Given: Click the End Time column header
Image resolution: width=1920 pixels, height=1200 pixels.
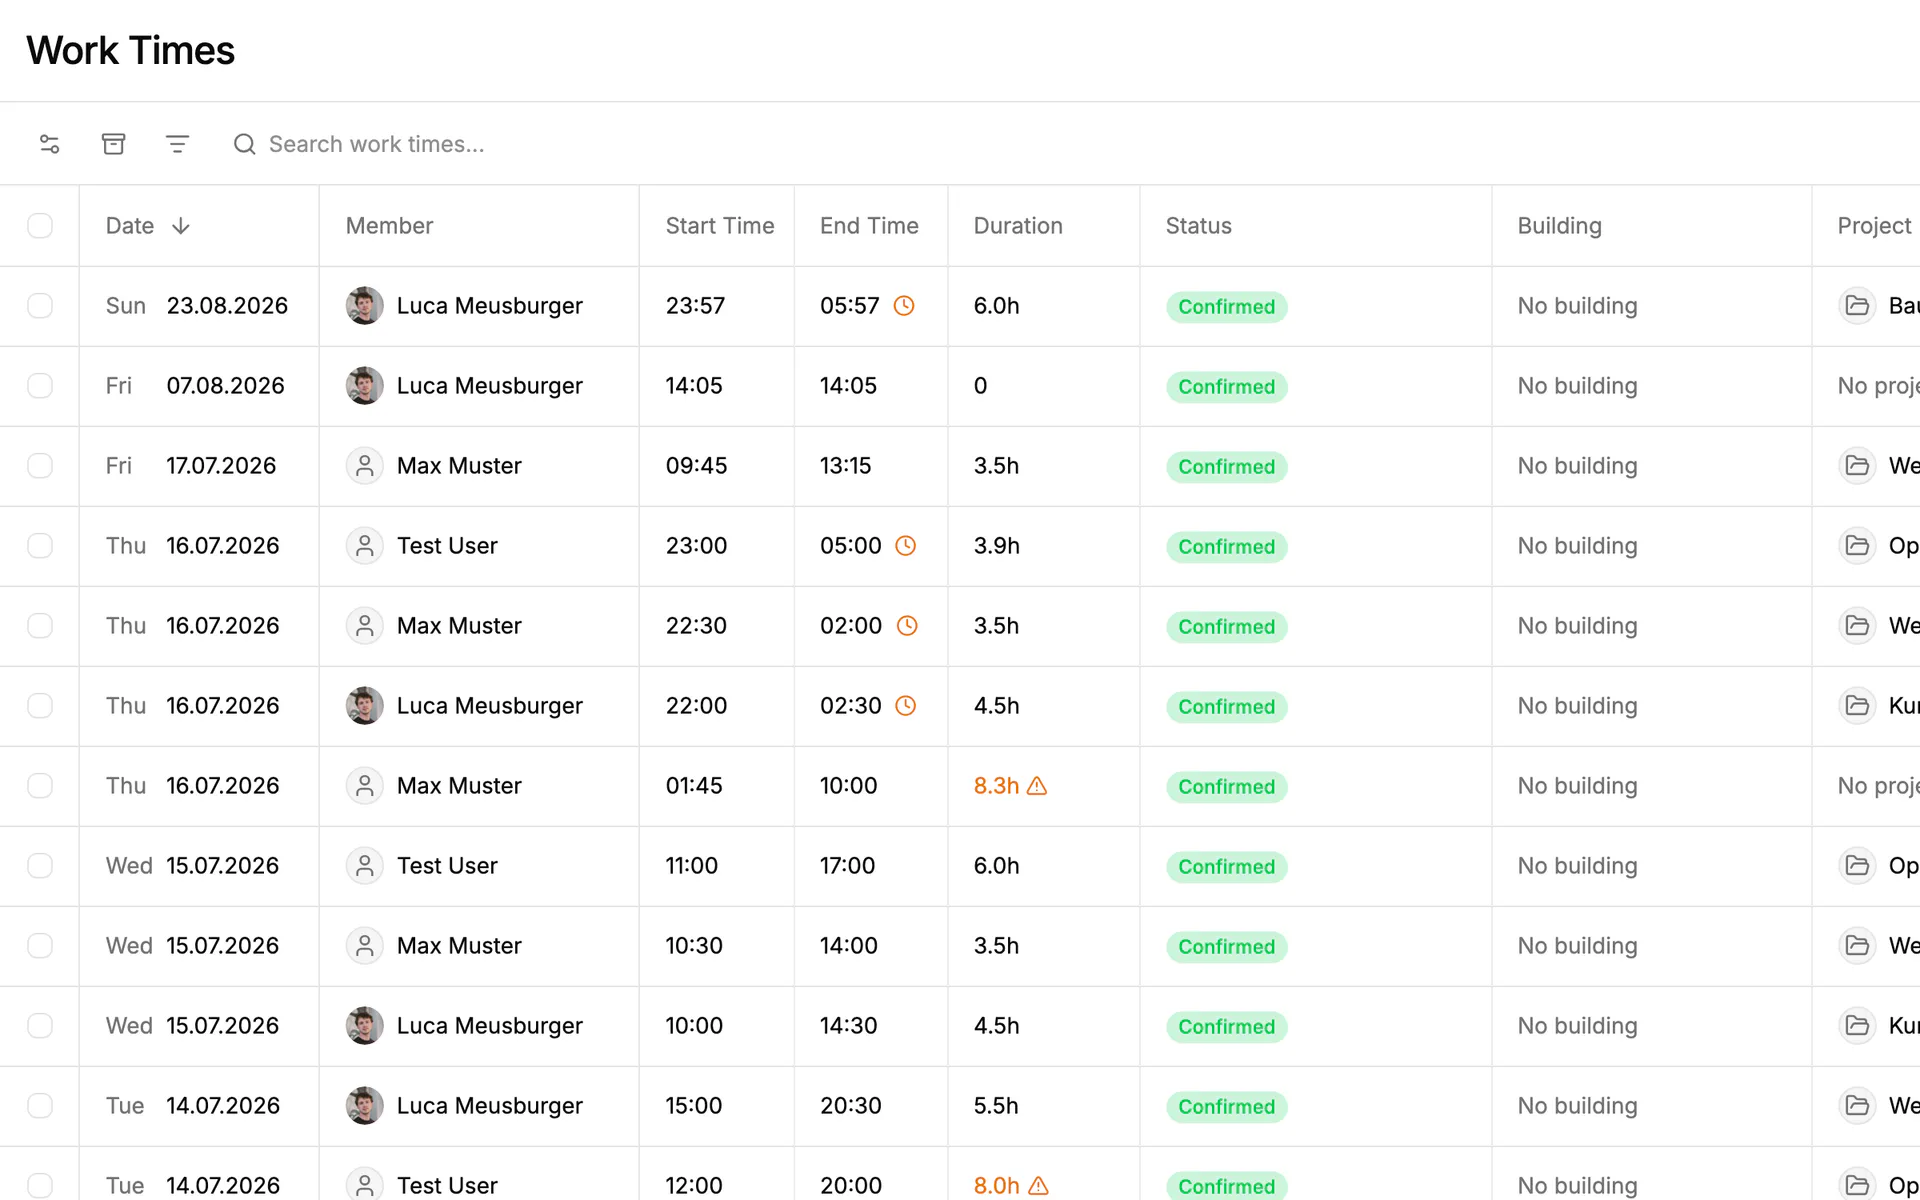Looking at the screenshot, I should click(x=869, y=226).
